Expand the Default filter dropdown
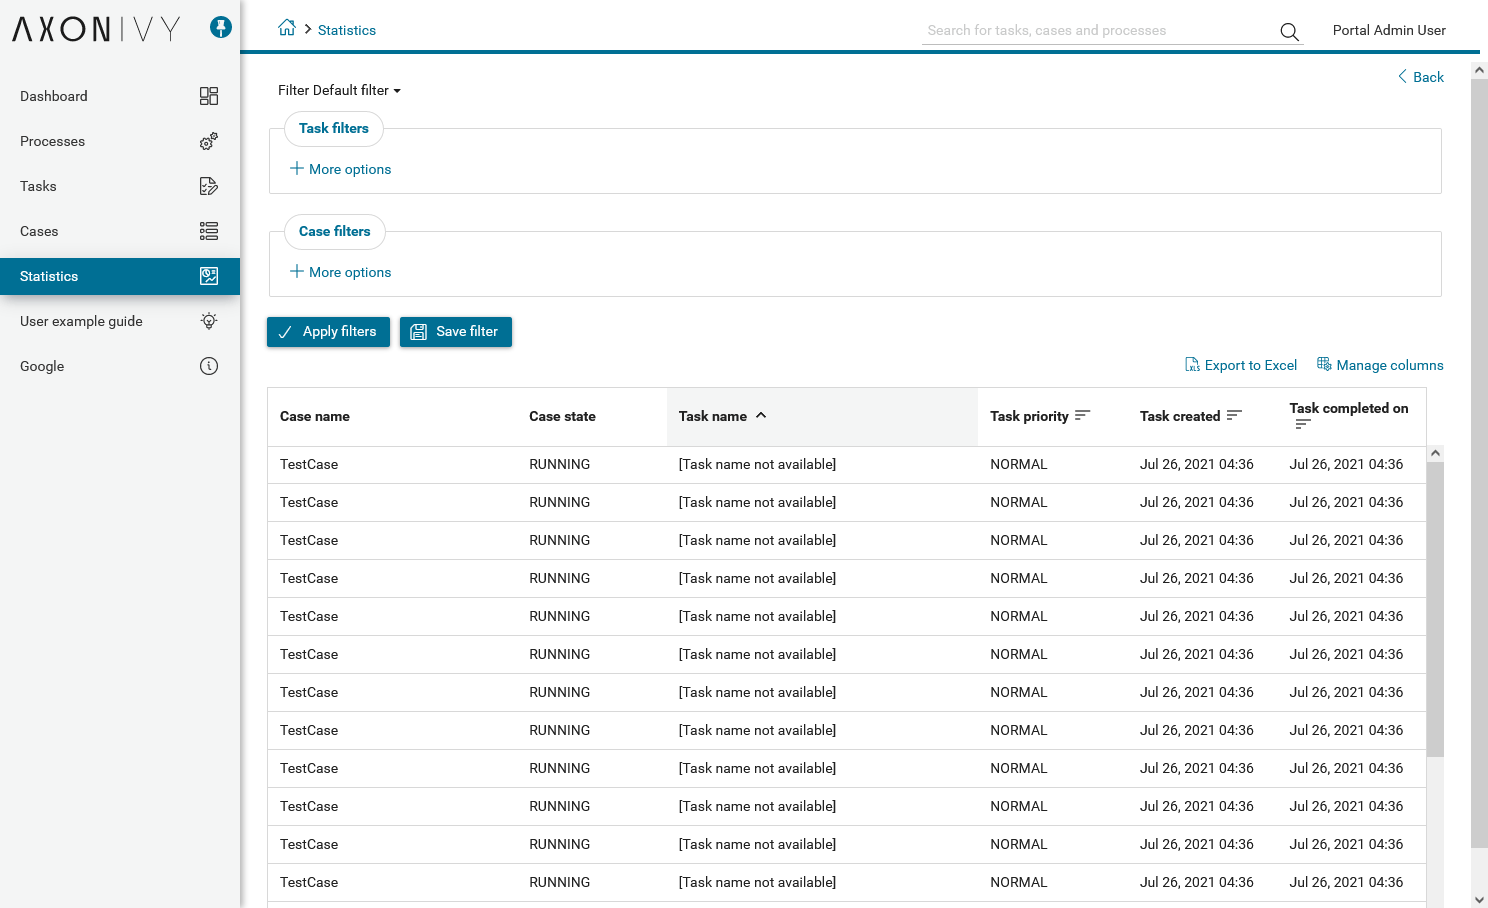1488x908 pixels. click(339, 90)
